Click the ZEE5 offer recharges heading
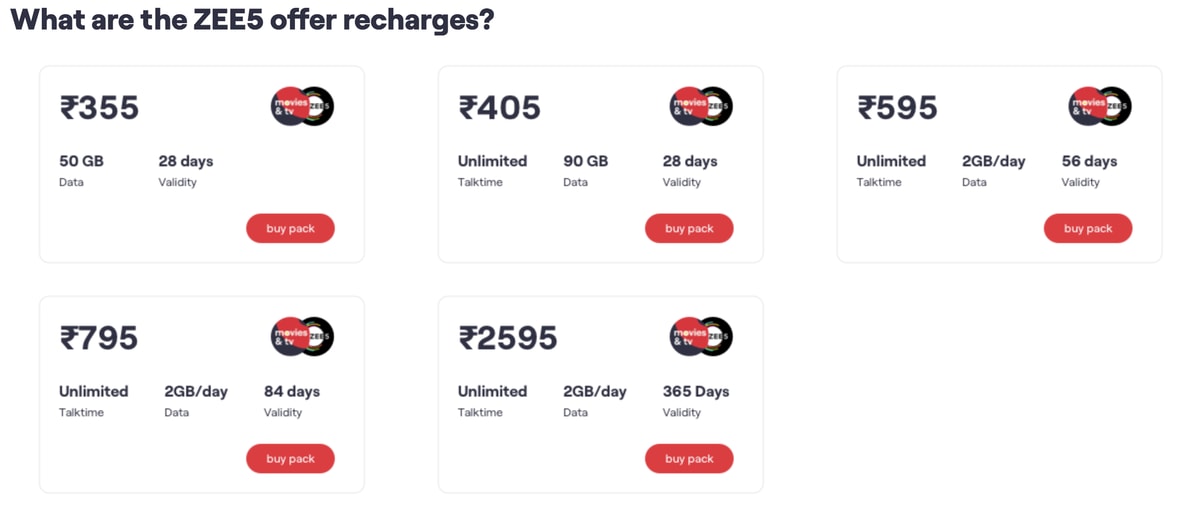Image resolution: width=1200 pixels, height=527 pixels. point(252,19)
